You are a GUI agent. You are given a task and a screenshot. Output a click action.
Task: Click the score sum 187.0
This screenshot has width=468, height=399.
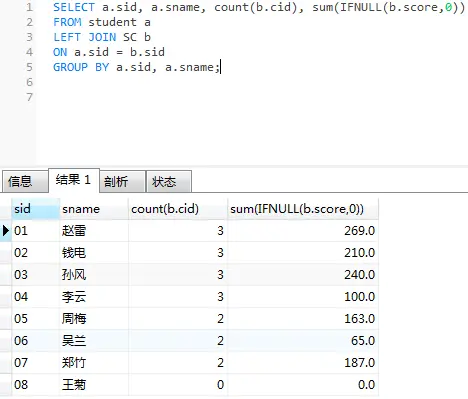303,363
